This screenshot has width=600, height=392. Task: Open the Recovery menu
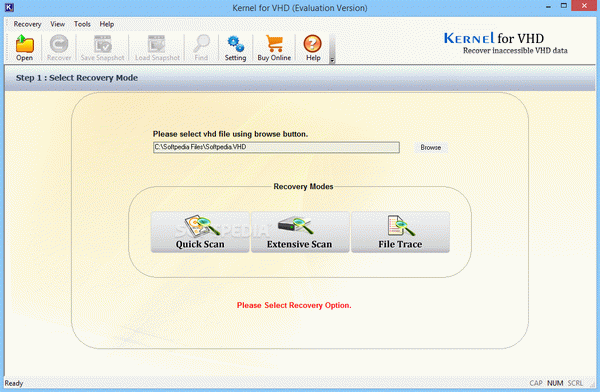pos(27,24)
